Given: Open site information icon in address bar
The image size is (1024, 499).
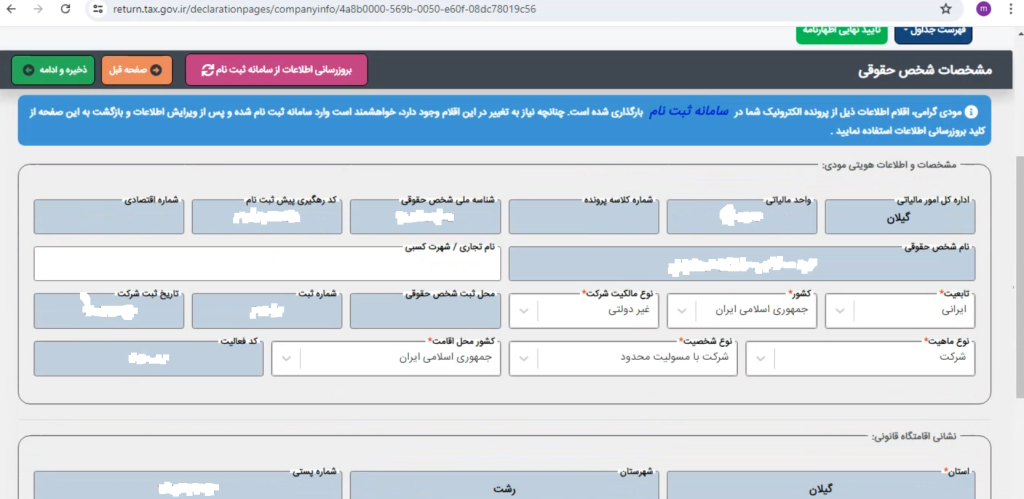Looking at the screenshot, I should (97, 9).
